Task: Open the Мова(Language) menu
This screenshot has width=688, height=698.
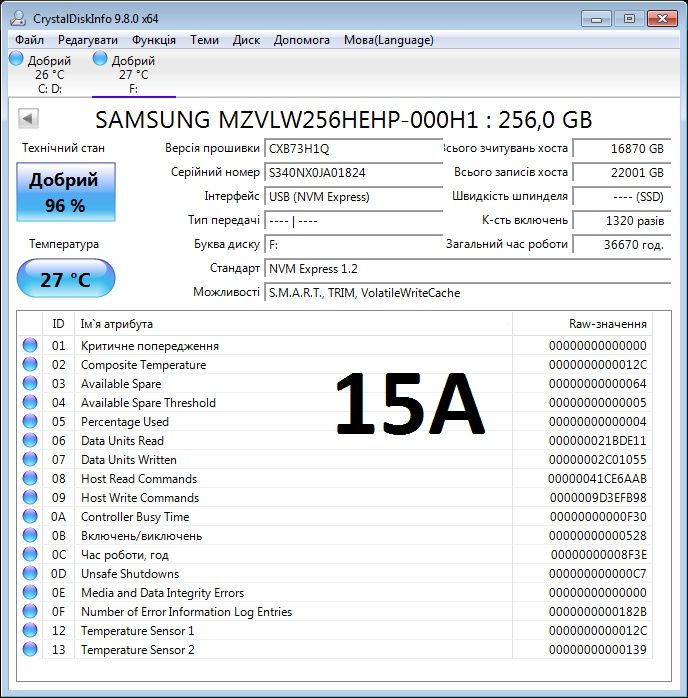Action: [x=389, y=40]
